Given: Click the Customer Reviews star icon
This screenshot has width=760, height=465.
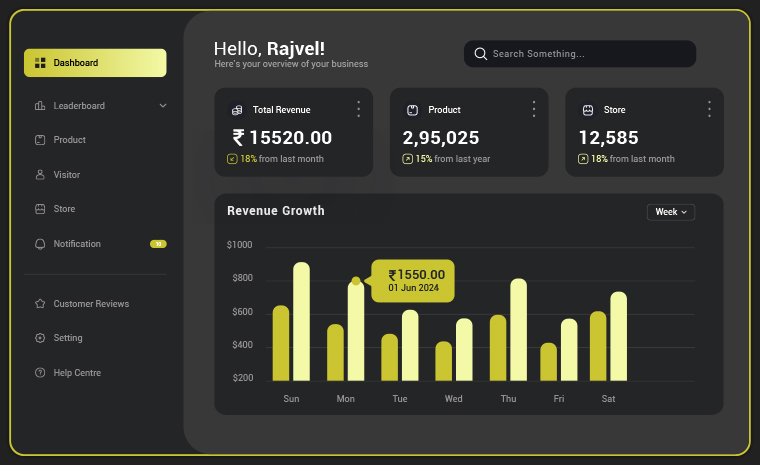Looking at the screenshot, I should [x=40, y=304].
